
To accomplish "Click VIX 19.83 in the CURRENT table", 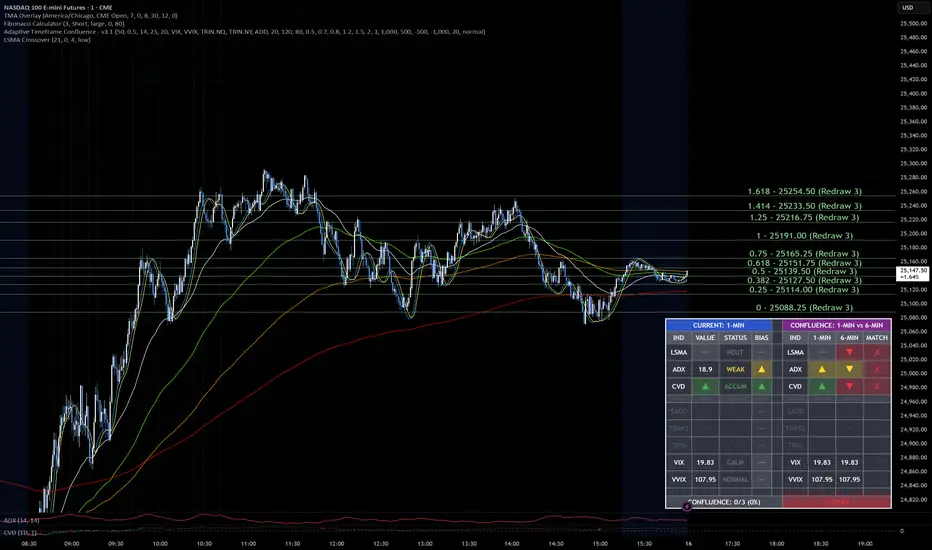I will pos(705,462).
